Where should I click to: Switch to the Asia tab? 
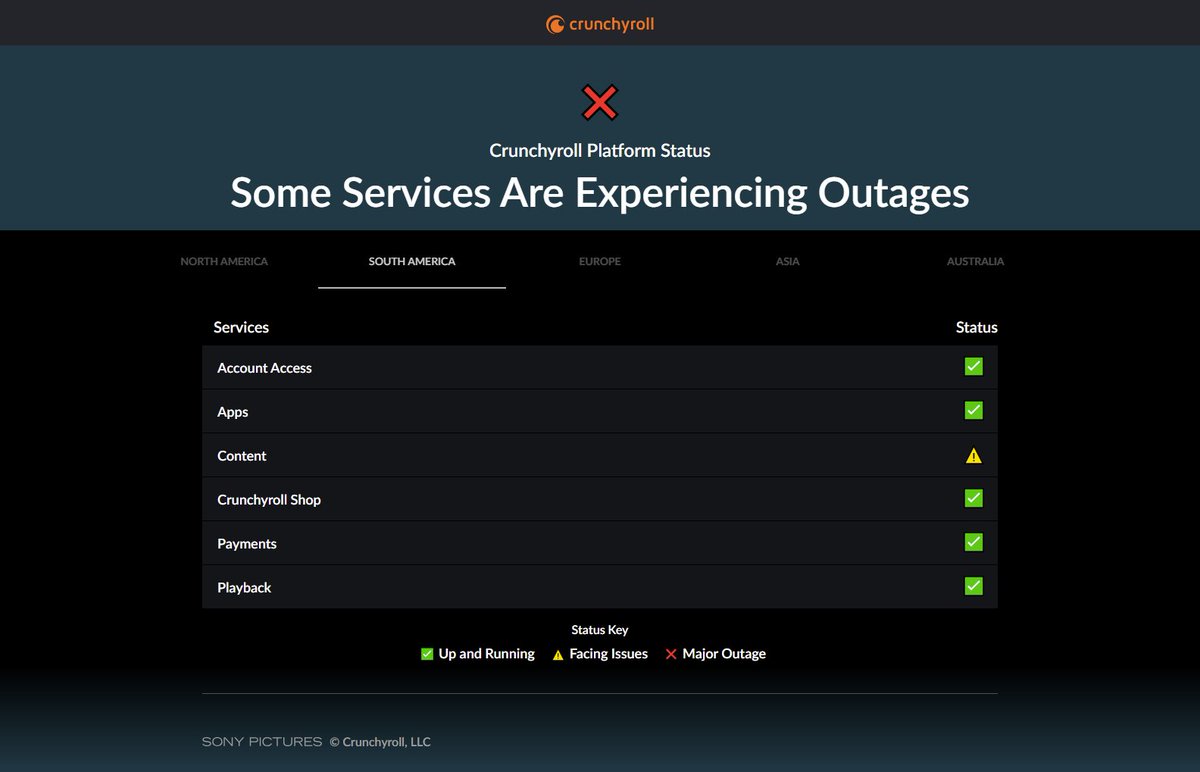[x=788, y=261]
